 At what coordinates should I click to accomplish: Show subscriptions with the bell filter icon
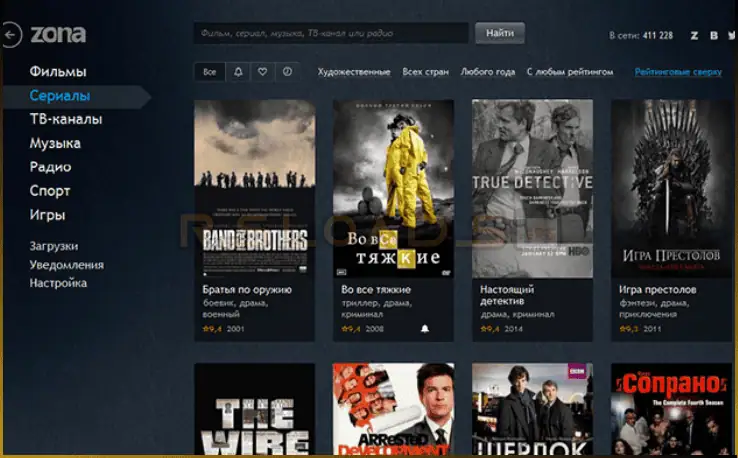(238, 72)
